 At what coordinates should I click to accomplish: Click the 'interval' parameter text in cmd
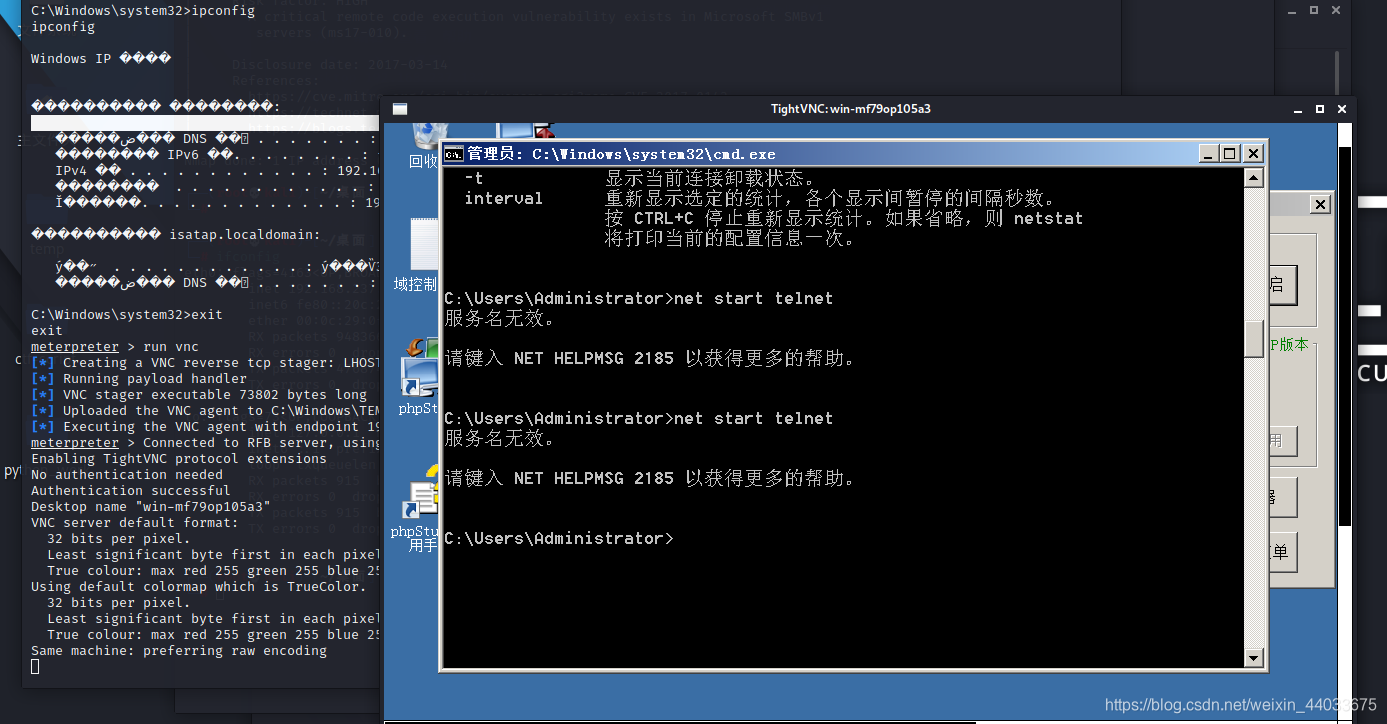pyautogui.click(x=503, y=198)
